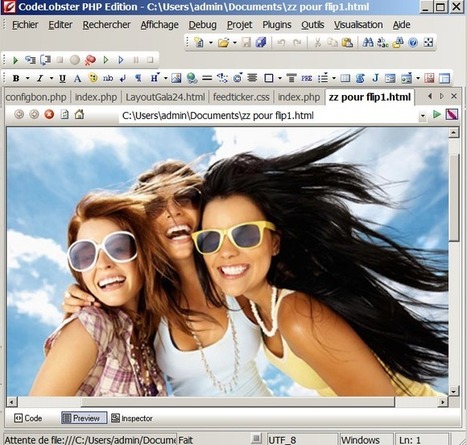Open the New file dropdown arrow
Viewport: 467px width, 445px height.
[x=211, y=43]
